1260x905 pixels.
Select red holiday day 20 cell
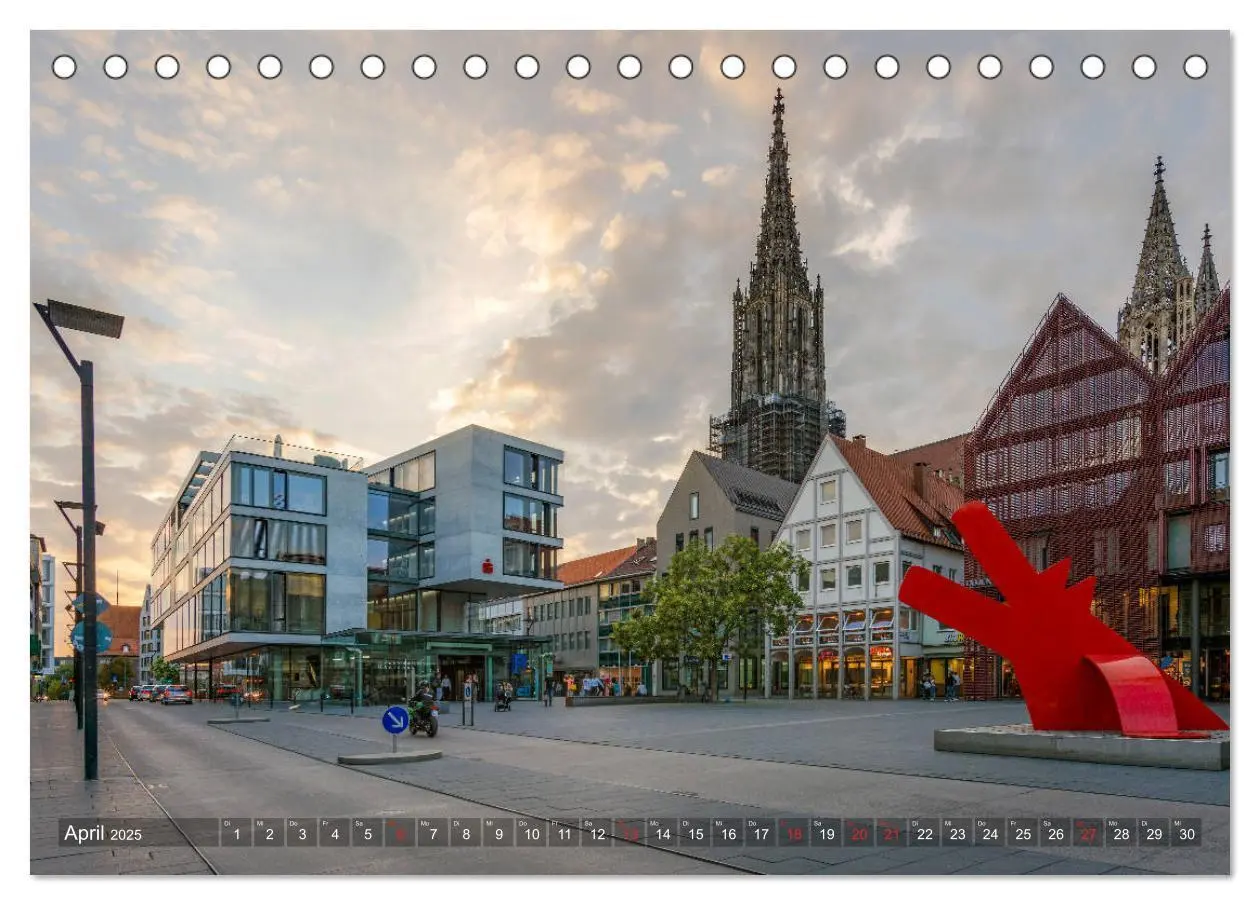pyautogui.click(x=859, y=833)
